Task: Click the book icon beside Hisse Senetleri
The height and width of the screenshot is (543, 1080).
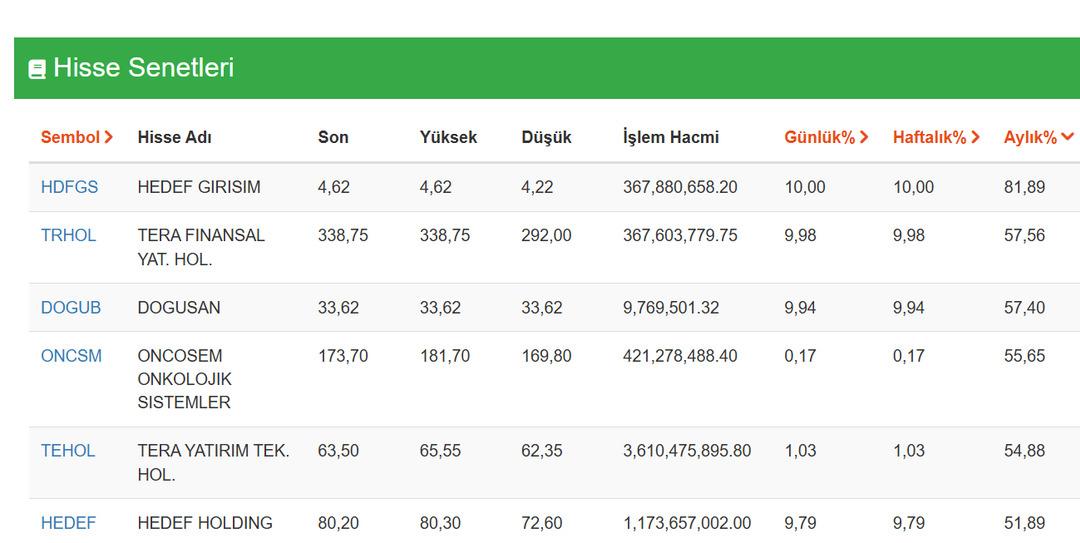Action: tap(37, 69)
